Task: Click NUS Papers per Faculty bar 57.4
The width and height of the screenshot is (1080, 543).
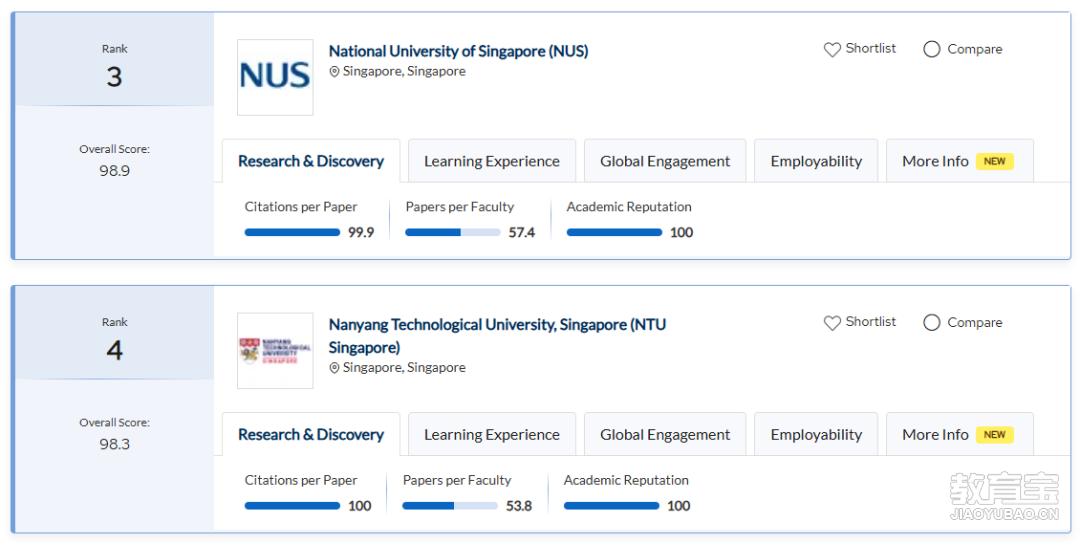Action: coord(453,233)
